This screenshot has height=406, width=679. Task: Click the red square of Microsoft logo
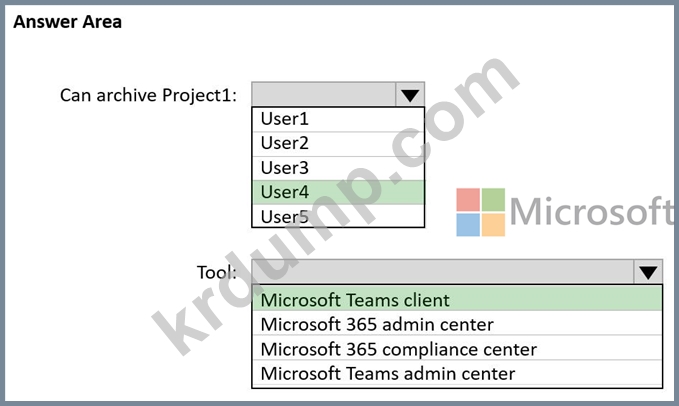468,198
